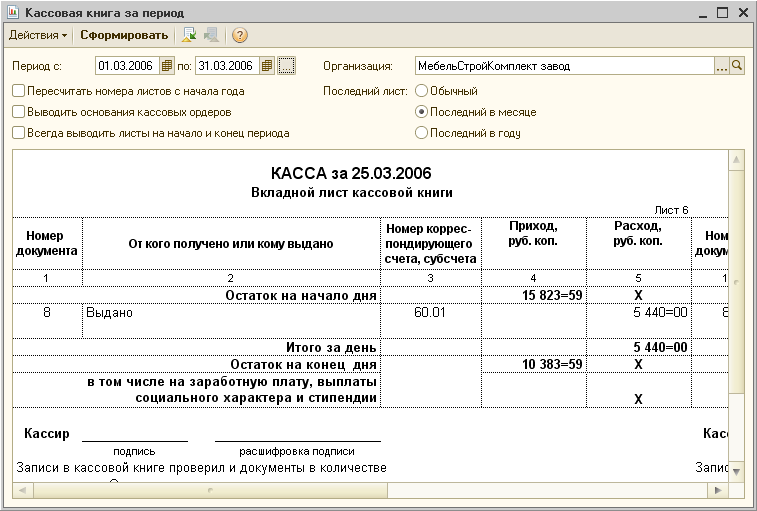Screen dimensions: 757x511
Task: Open help with the question mark icon
Action: coord(239,35)
